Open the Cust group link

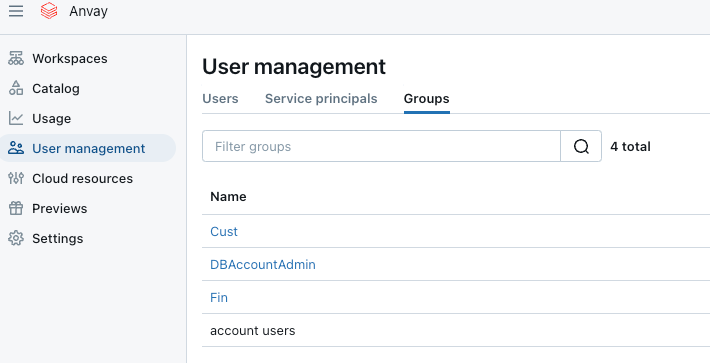coord(224,231)
